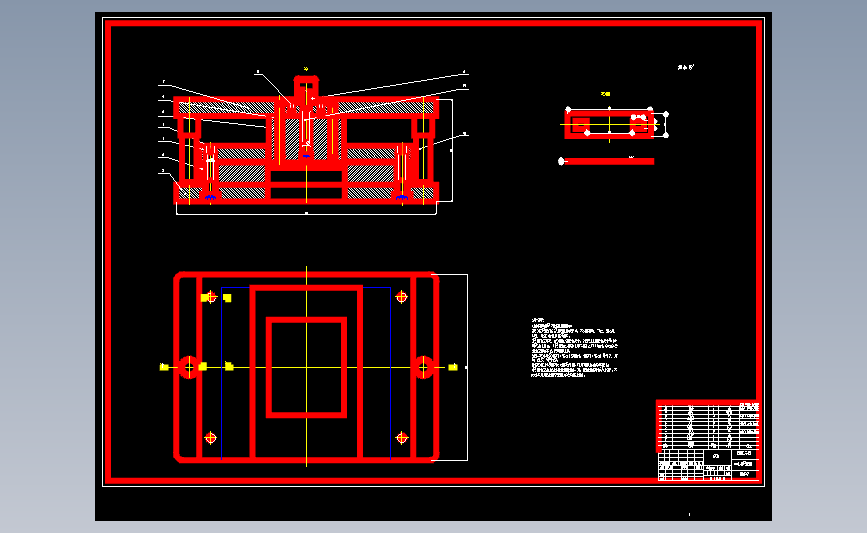The height and width of the screenshot is (533, 867).
Task: Click the bottom-right screw hole marker in plan view
Action: [401, 438]
